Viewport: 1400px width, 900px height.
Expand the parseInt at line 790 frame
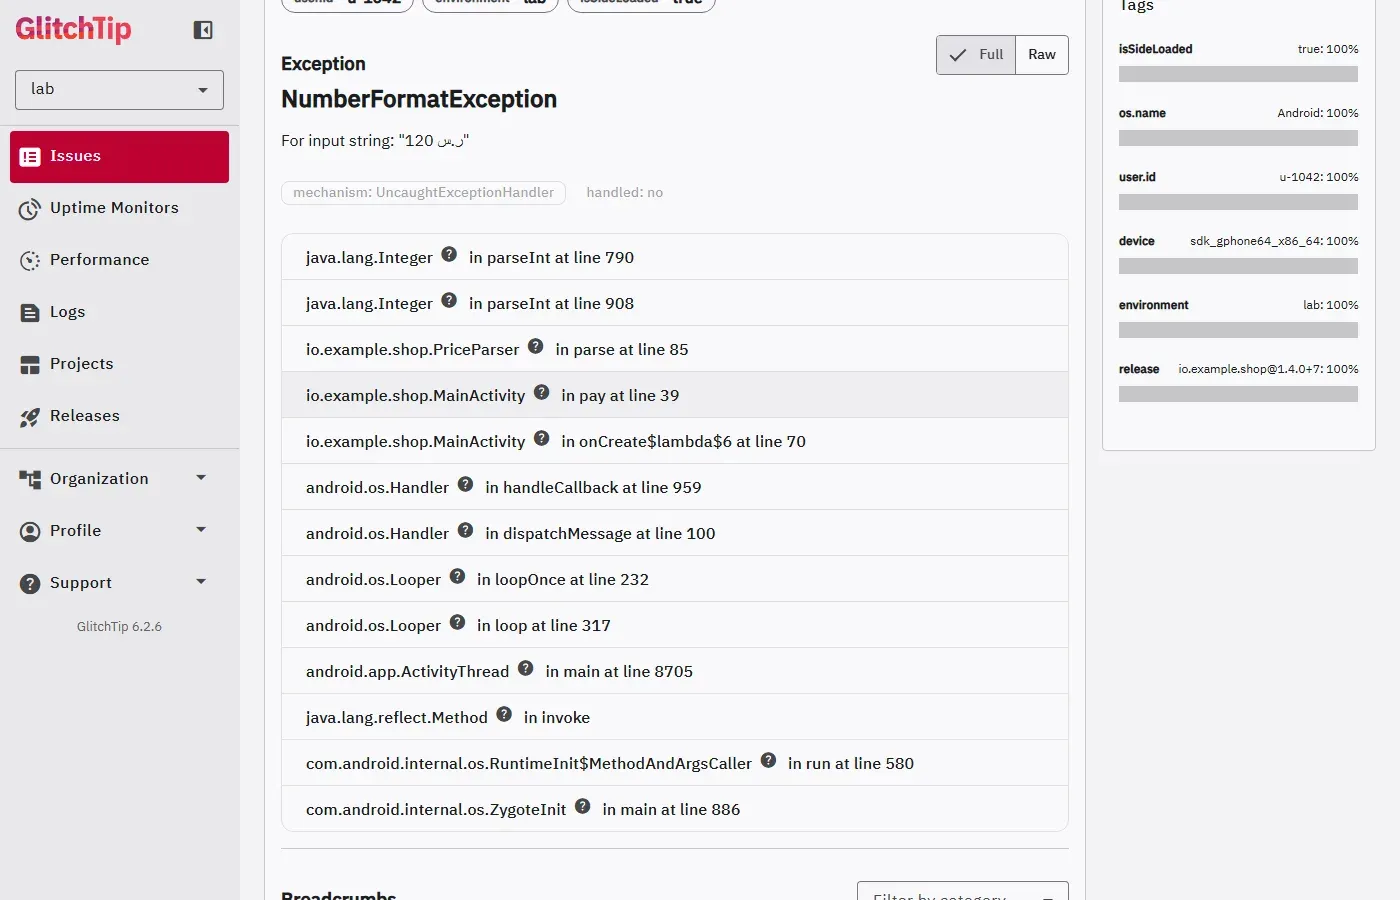(x=675, y=257)
